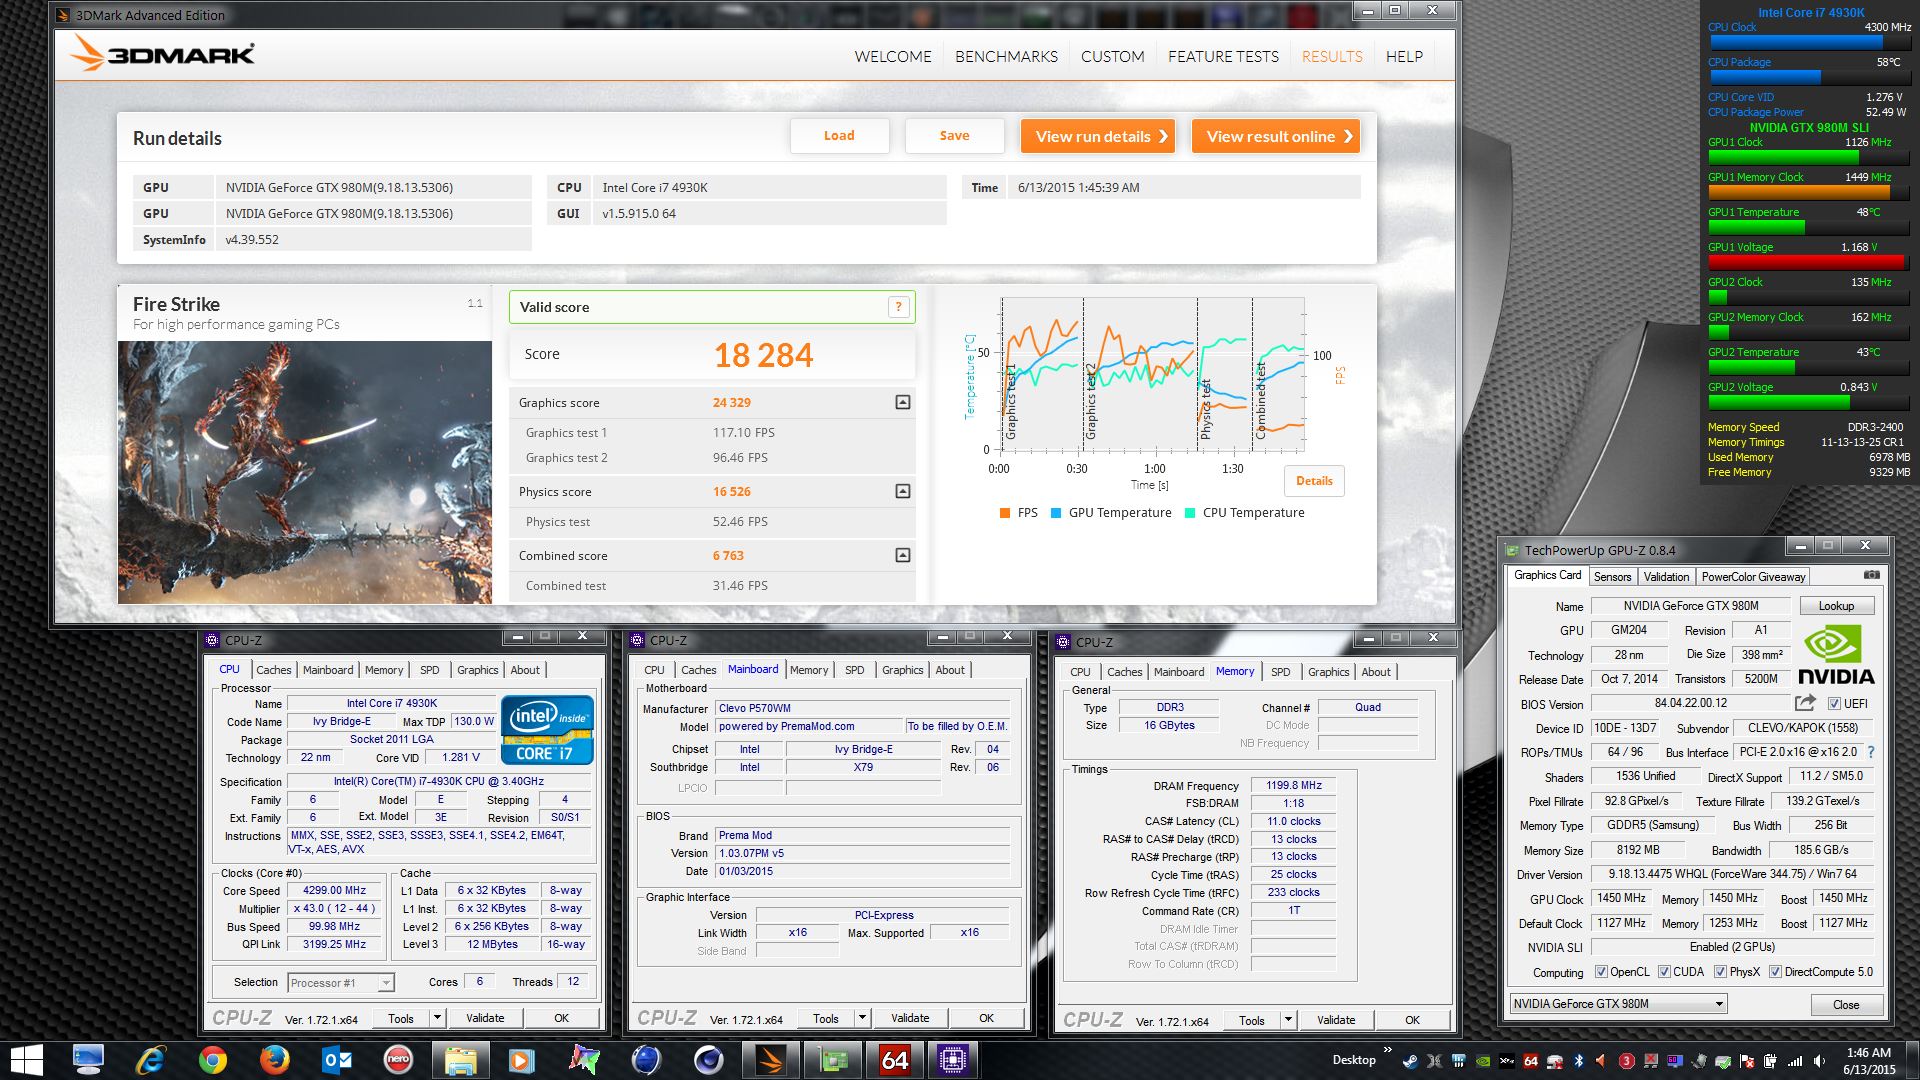Viewport: 1920px width, 1080px height.
Task: Open Outlook from the taskbar
Action: (337, 1060)
